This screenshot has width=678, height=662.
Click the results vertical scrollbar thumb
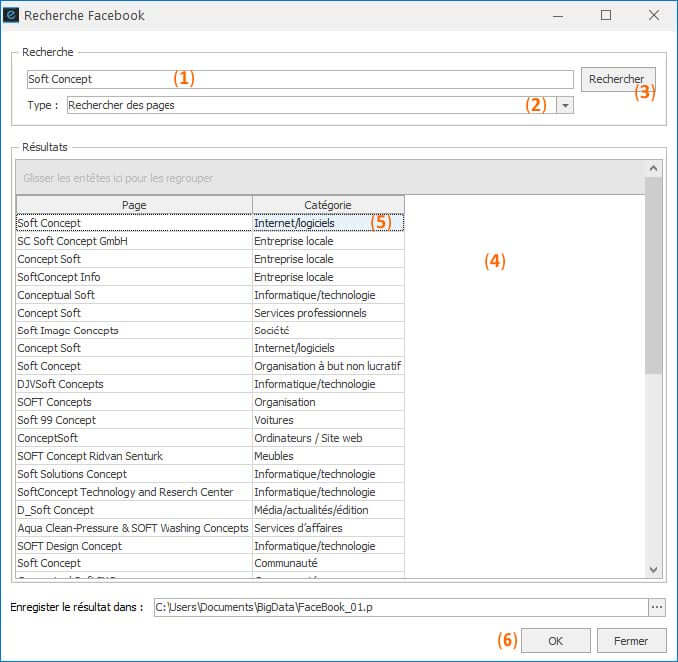pyautogui.click(x=653, y=275)
